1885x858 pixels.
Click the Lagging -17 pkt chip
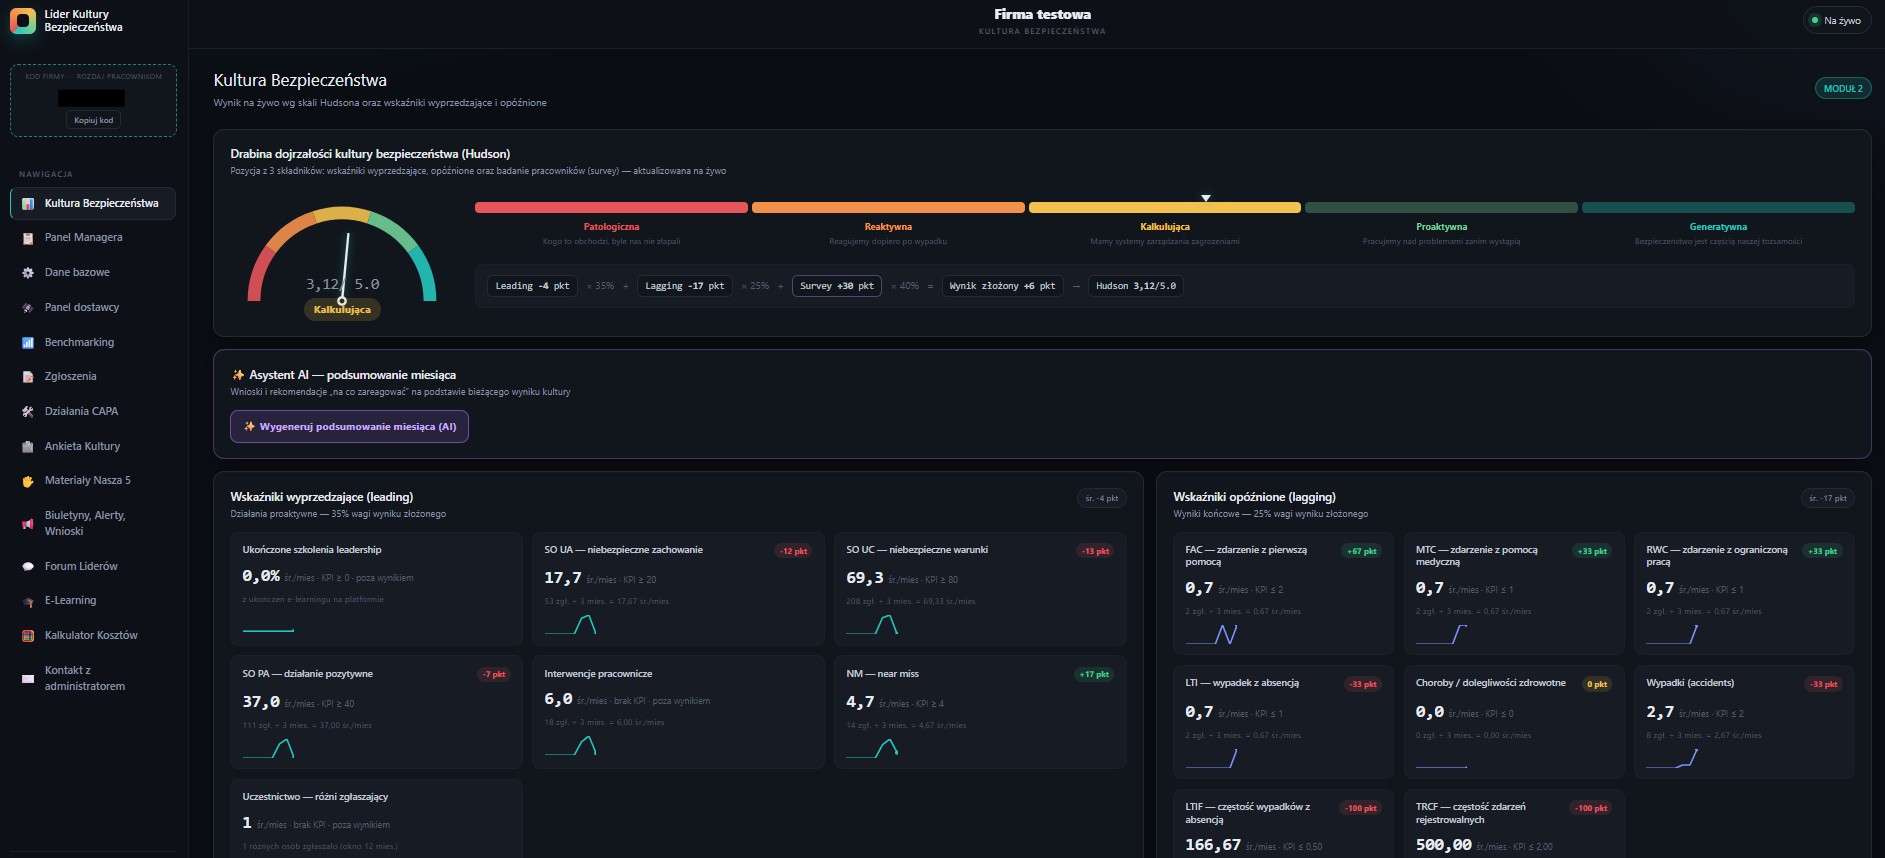coord(684,286)
